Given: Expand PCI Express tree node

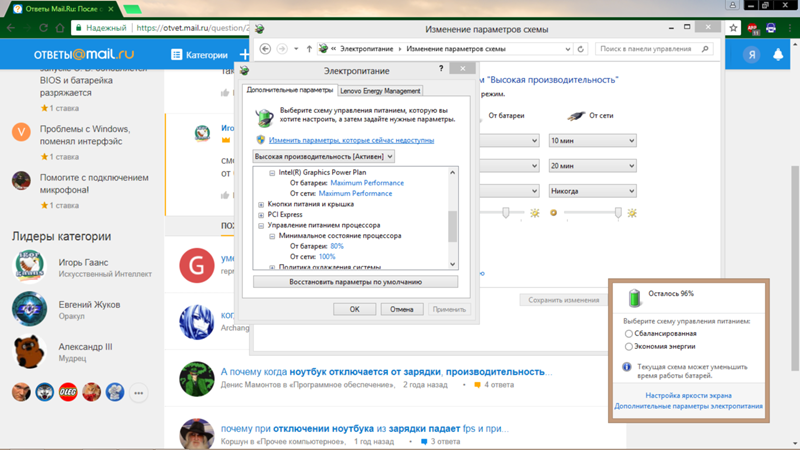Looking at the screenshot, I should [x=261, y=215].
